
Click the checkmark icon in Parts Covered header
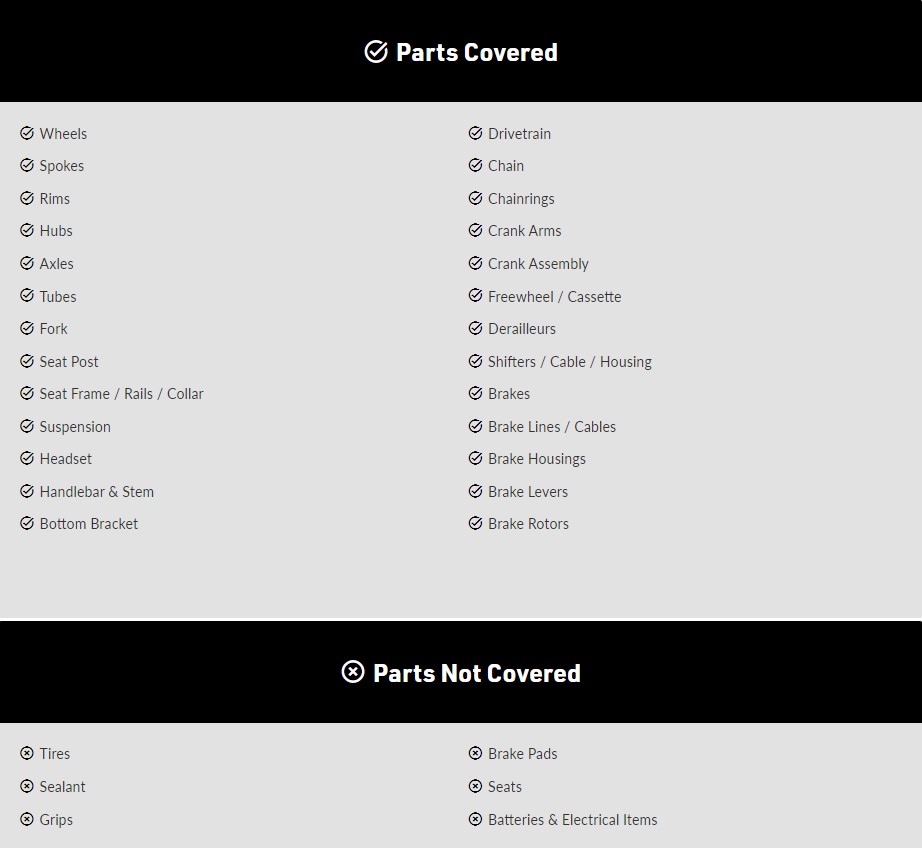(x=376, y=52)
